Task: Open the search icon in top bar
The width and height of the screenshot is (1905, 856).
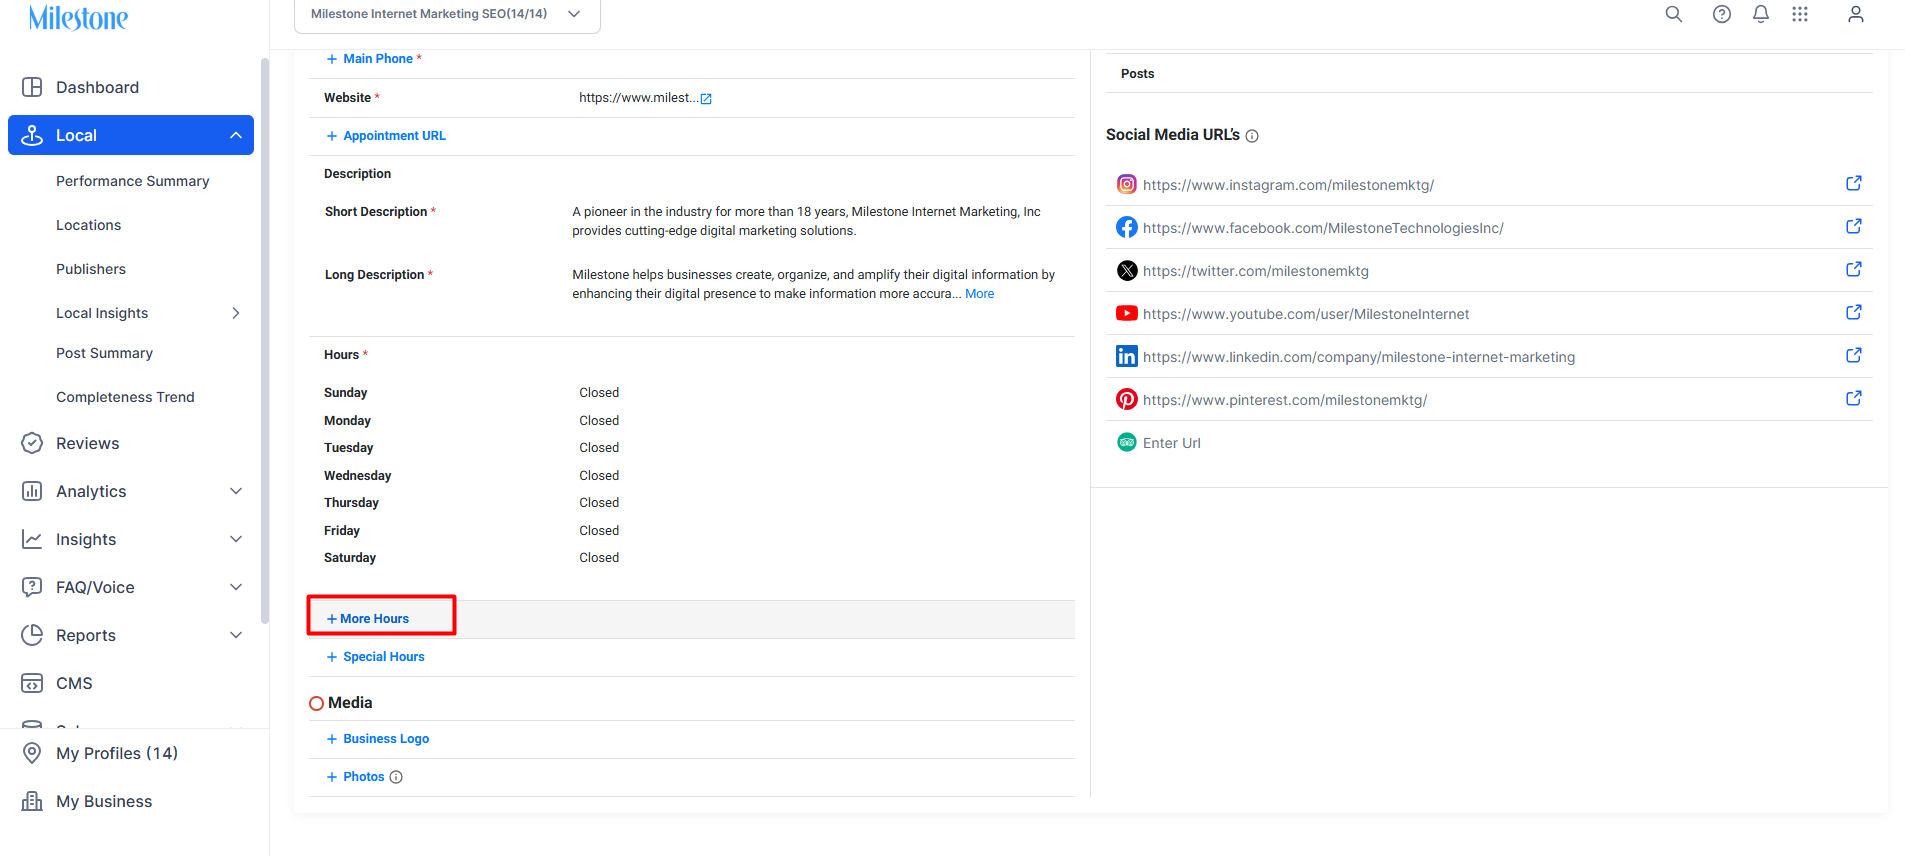Action: pos(1674,14)
